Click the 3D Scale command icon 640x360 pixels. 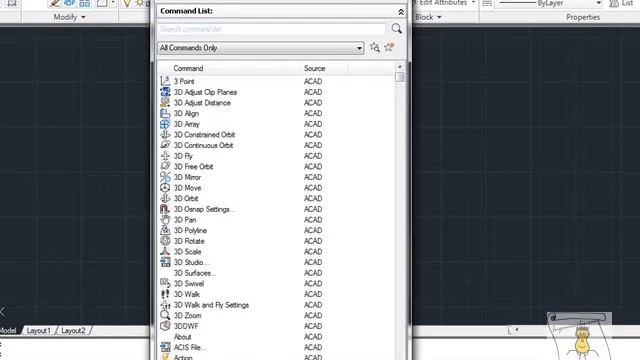coord(165,251)
